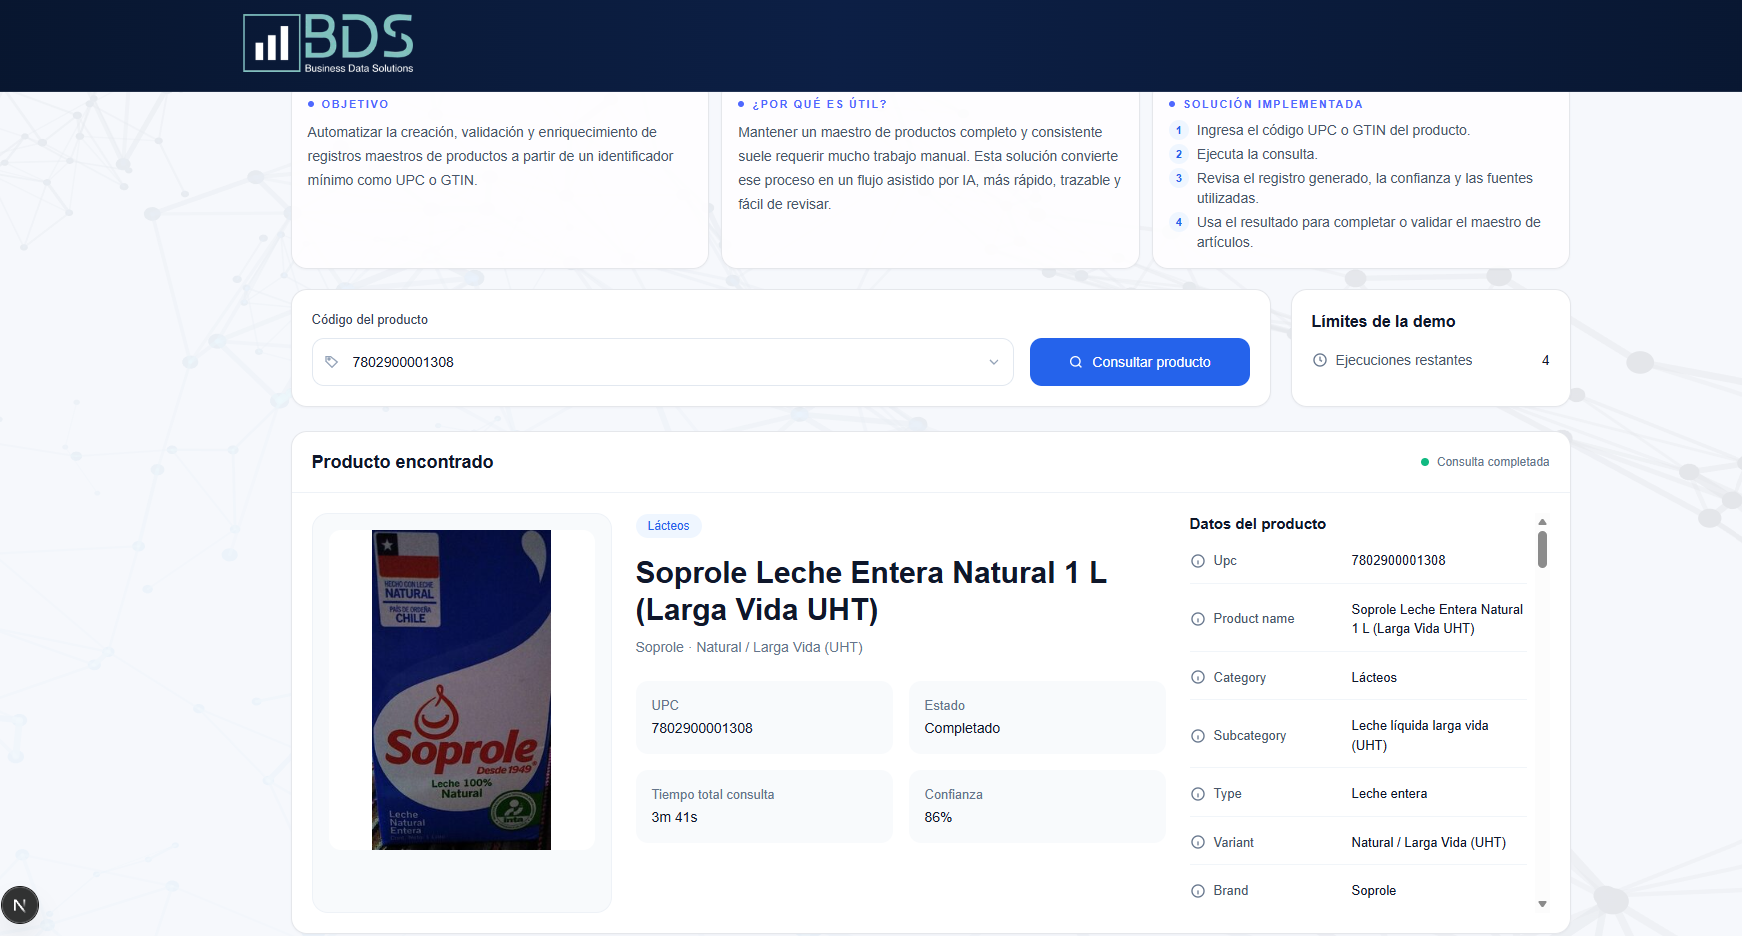The height and width of the screenshot is (936, 1742).
Task: Click the tag icon in product code field
Action: pos(332,362)
